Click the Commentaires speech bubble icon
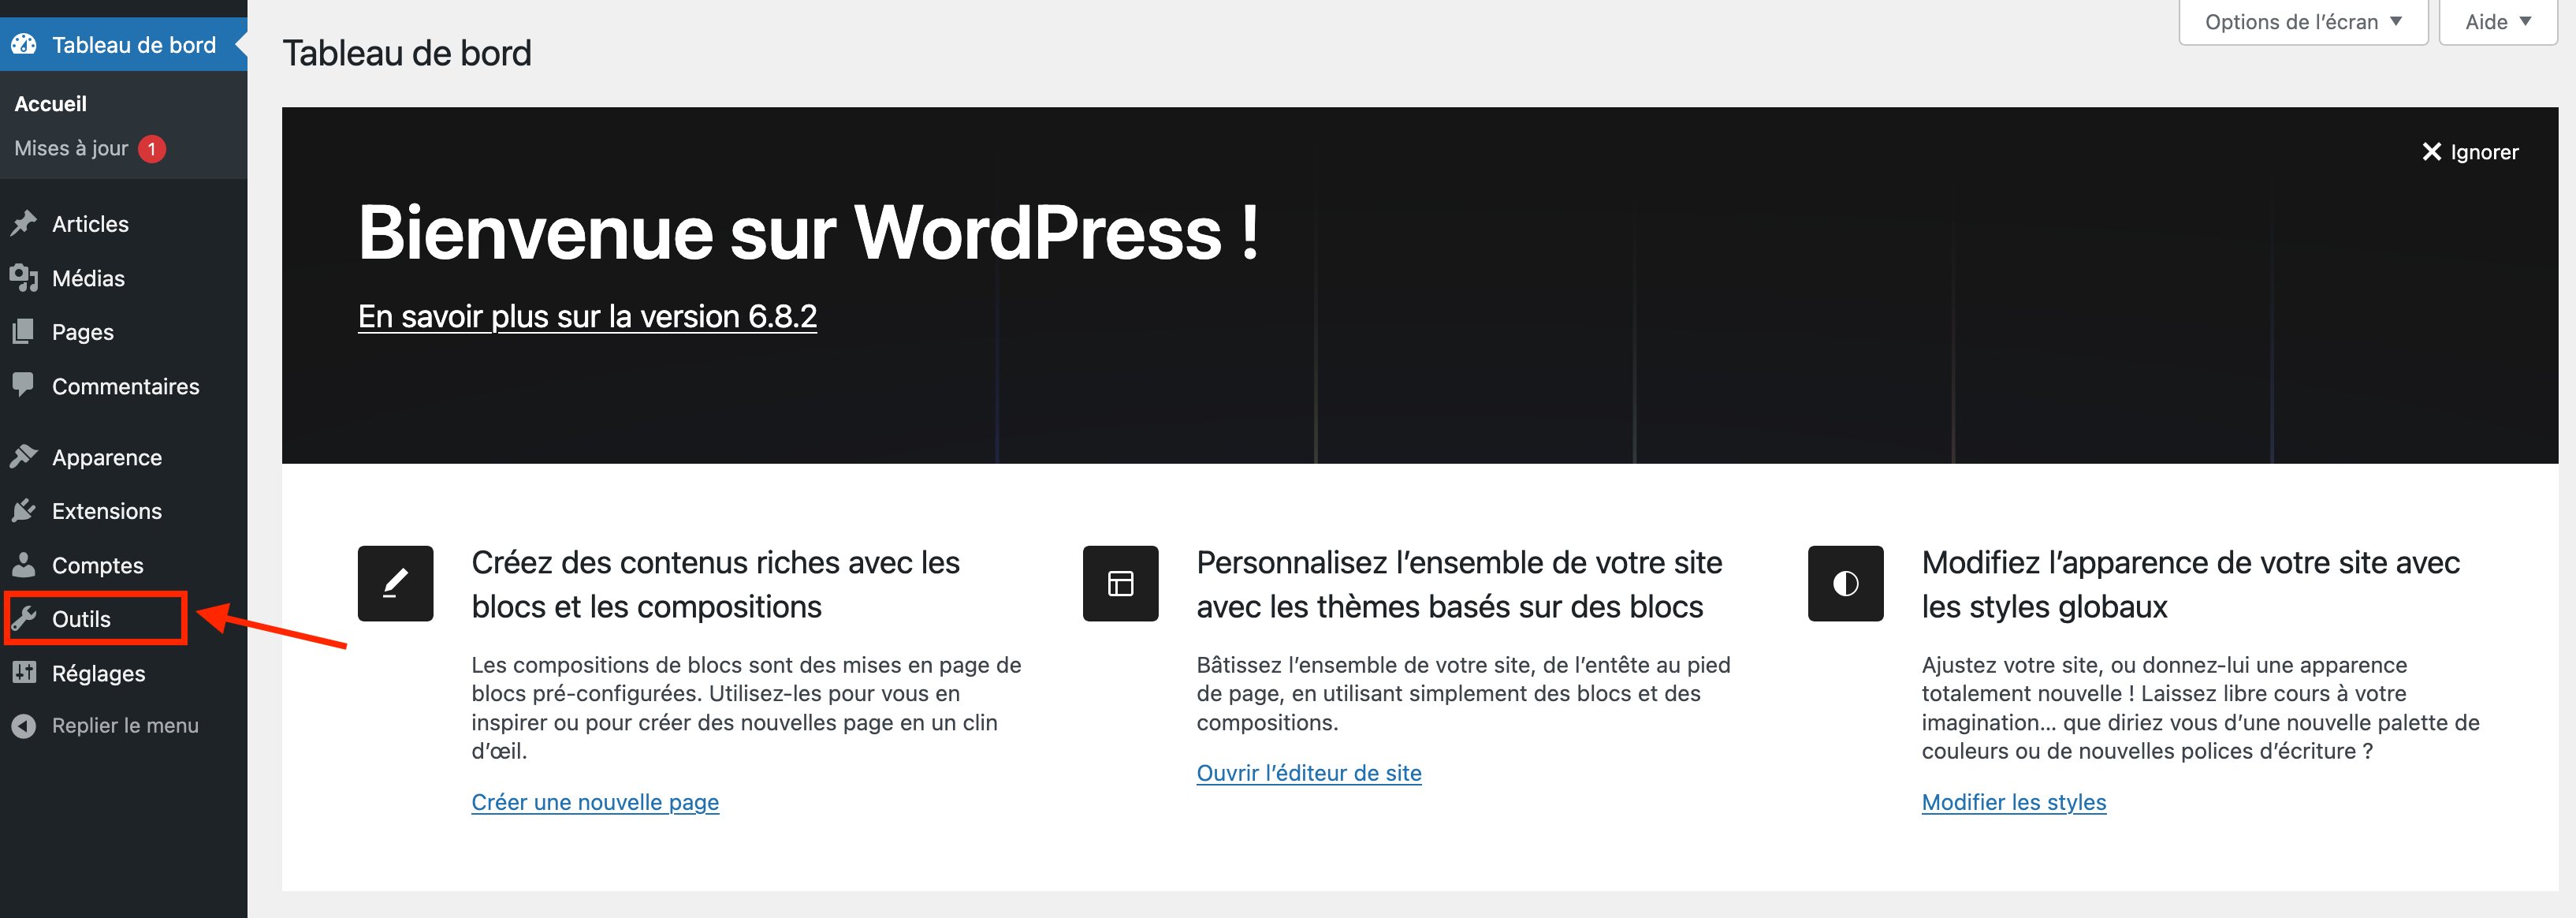Screen dimensions: 2576x918 (24, 385)
